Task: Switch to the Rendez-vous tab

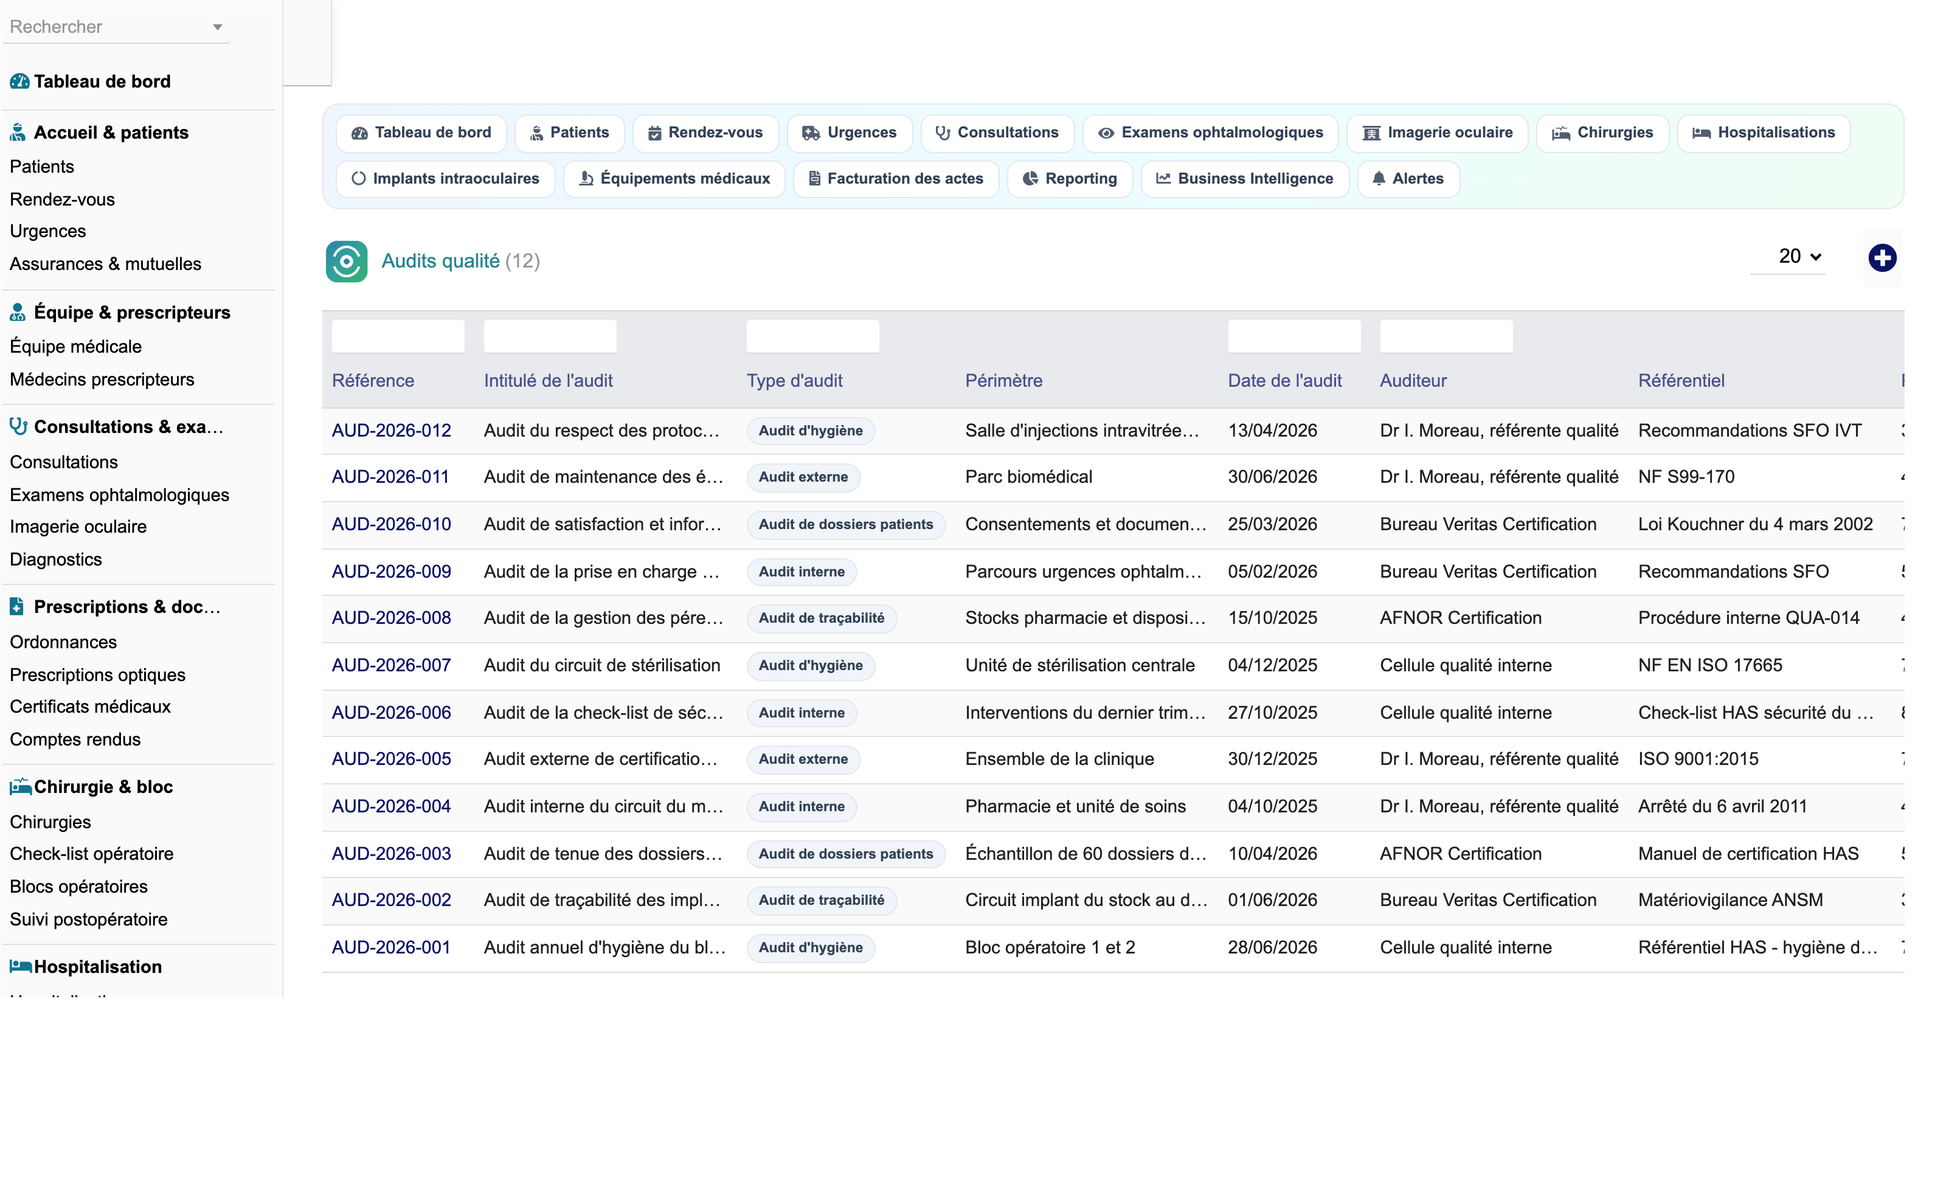Action: point(705,133)
